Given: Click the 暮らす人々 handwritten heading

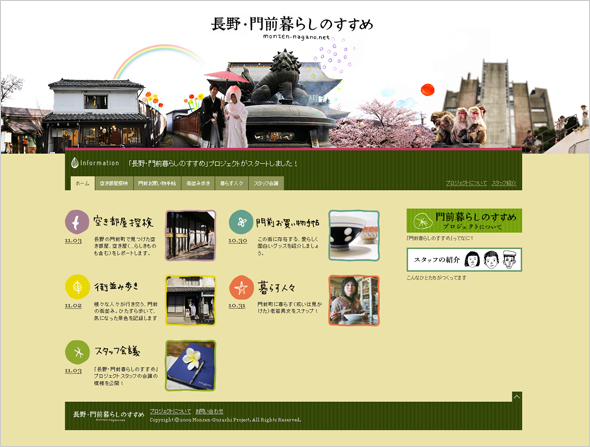Looking at the screenshot, I should (x=276, y=287).
